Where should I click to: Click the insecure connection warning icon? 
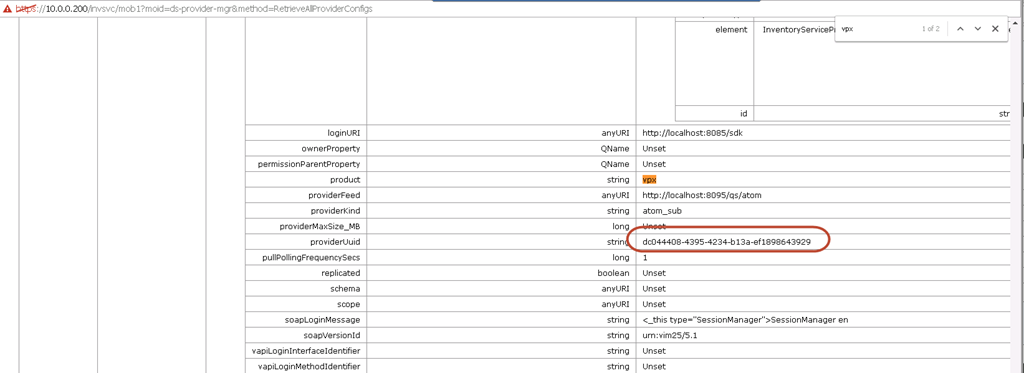click(x=8, y=8)
